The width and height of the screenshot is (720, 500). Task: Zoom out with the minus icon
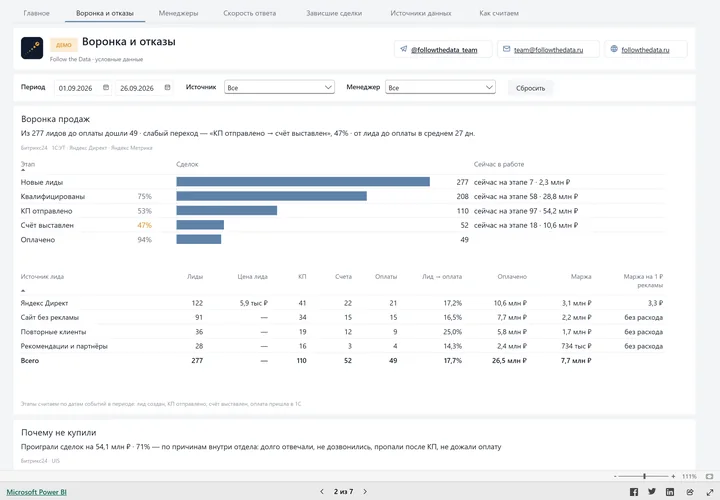click(x=615, y=477)
